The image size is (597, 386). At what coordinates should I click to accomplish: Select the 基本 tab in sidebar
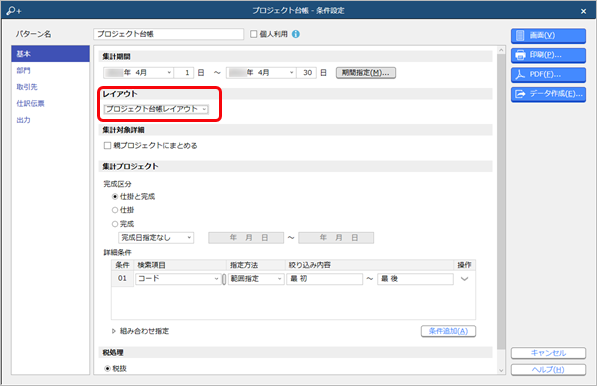click(51, 54)
